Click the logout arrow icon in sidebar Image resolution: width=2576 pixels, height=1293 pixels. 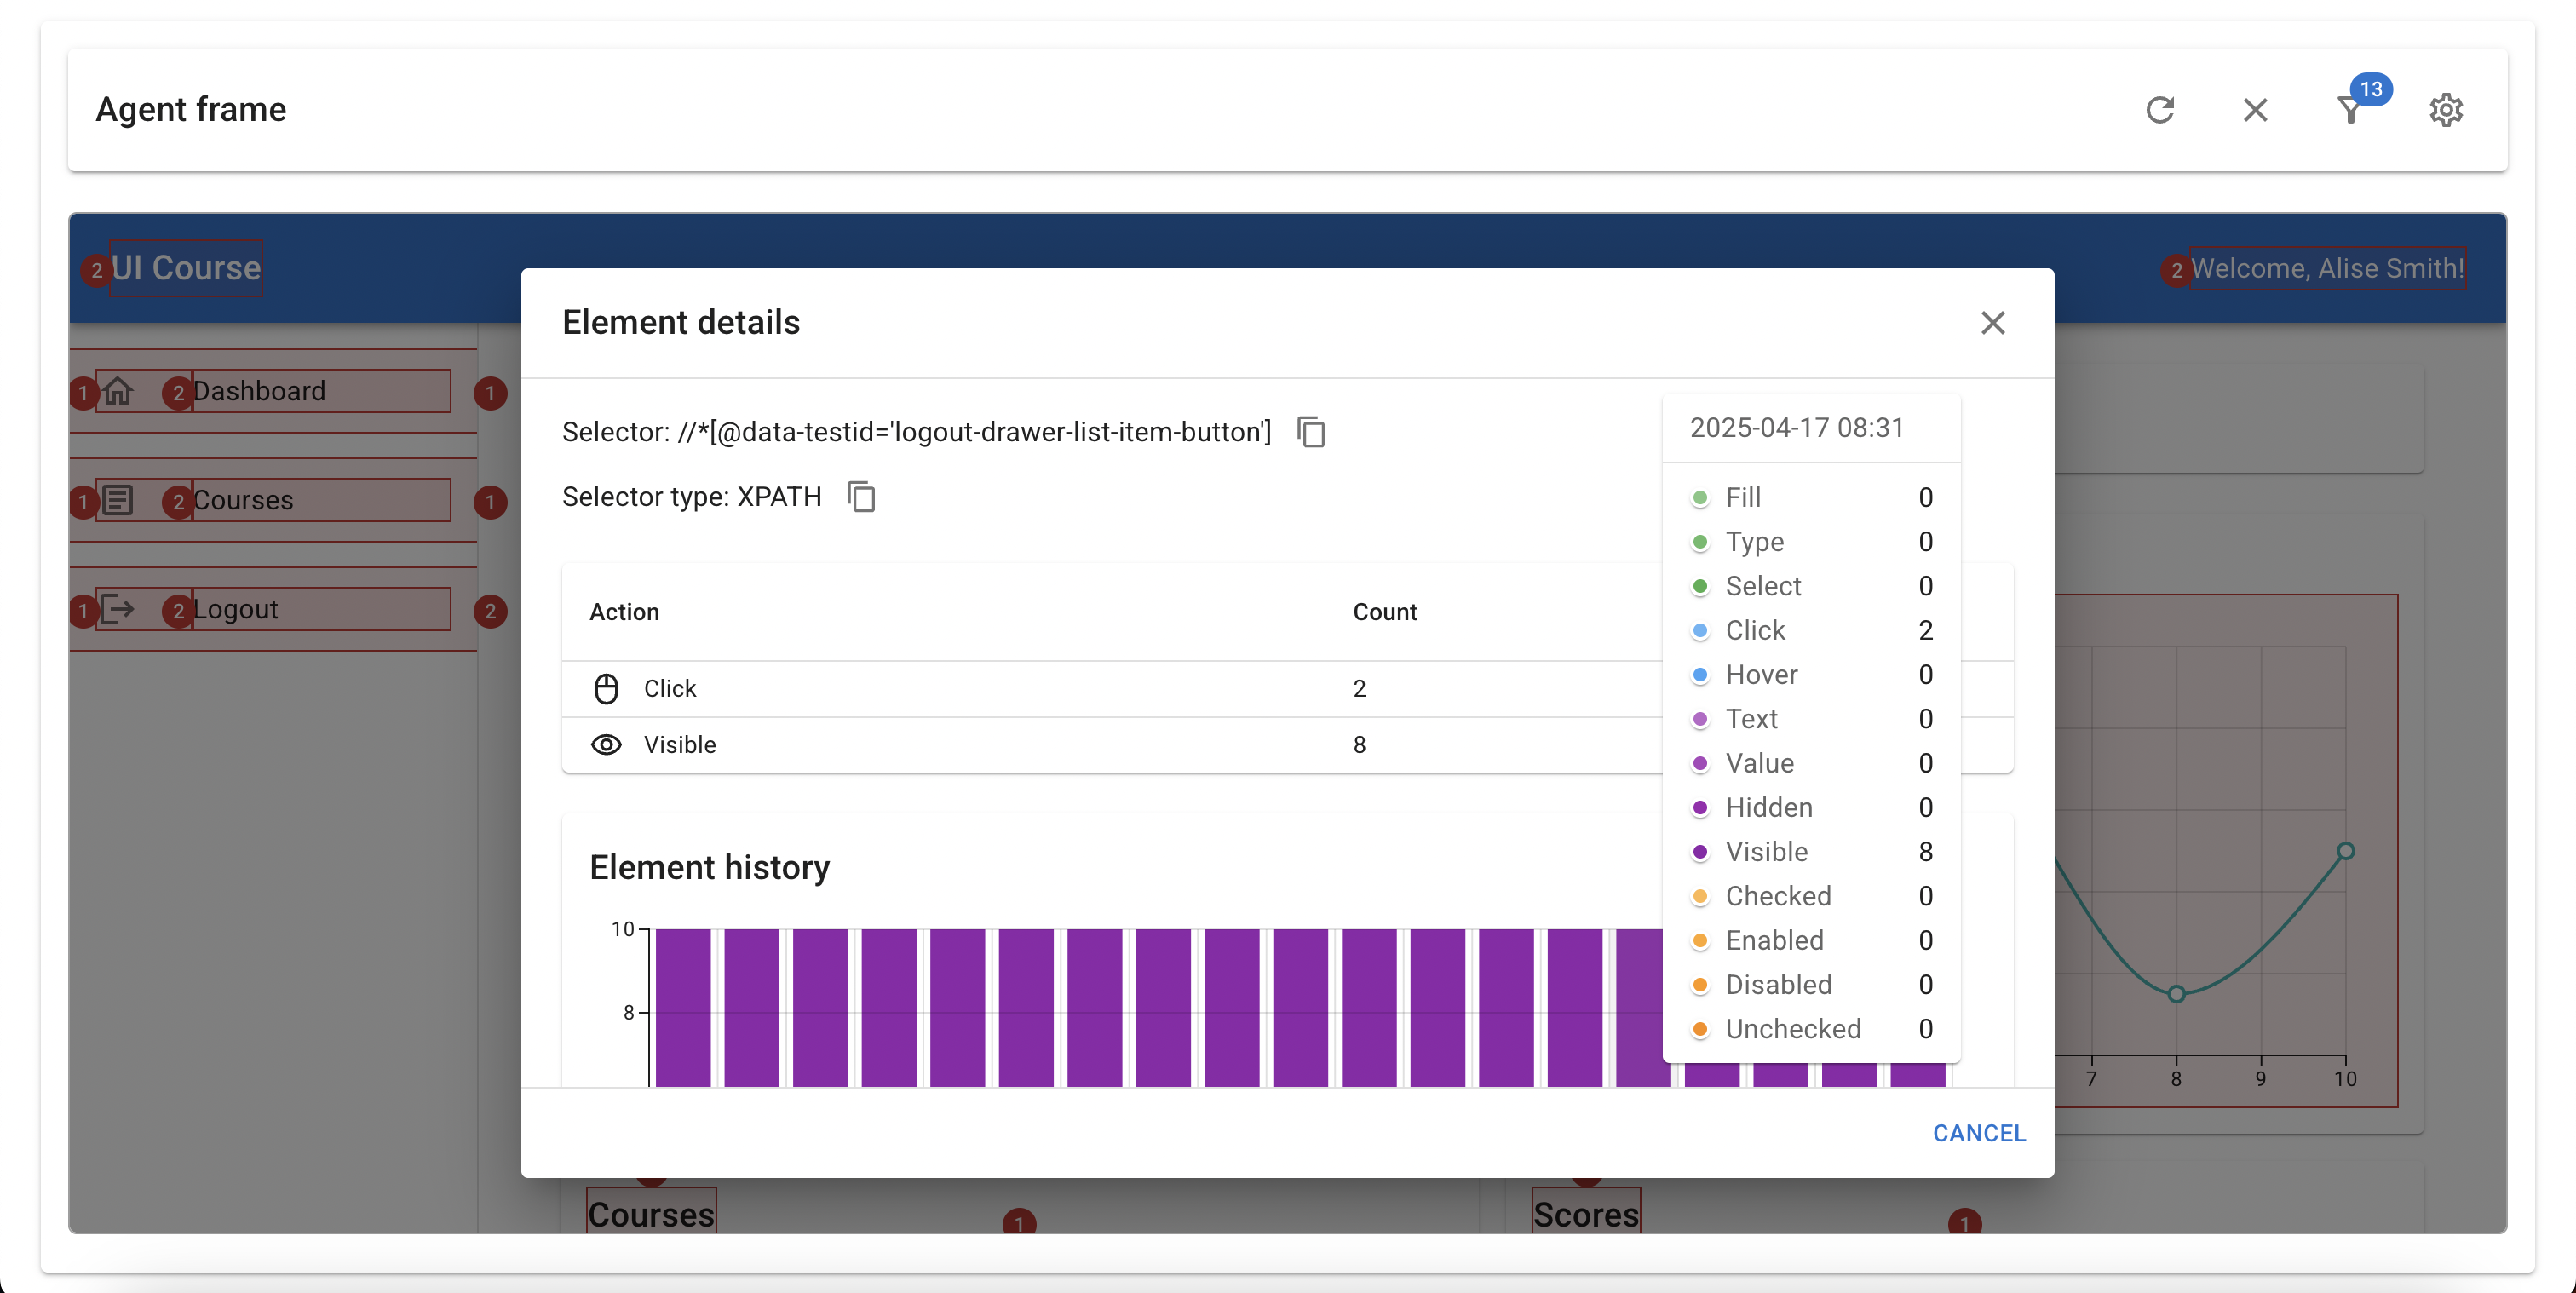[x=118, y=609]
